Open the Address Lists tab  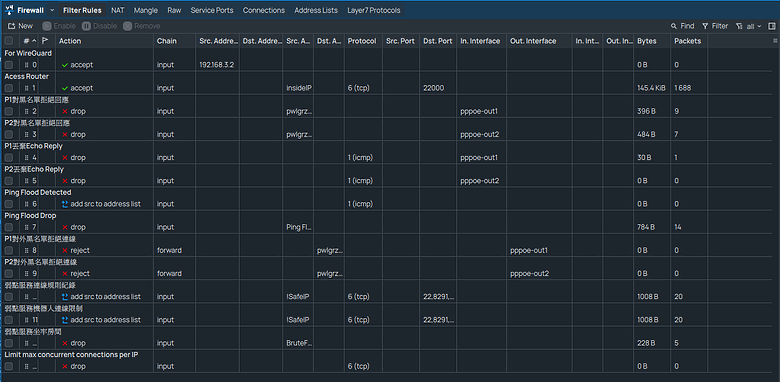pyautogui.click(x=316, y=10)
